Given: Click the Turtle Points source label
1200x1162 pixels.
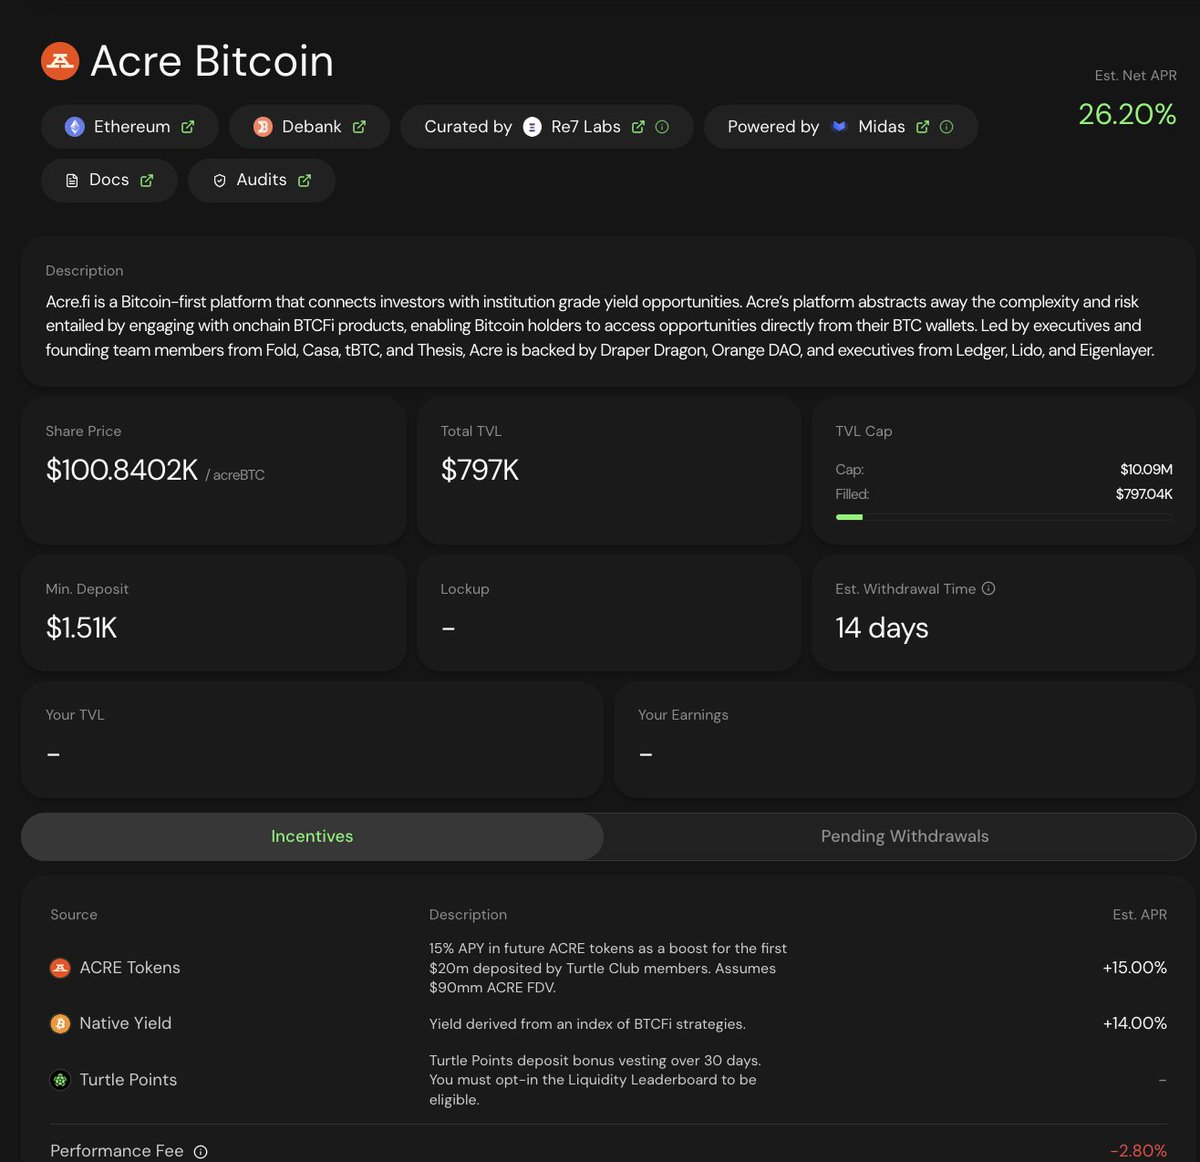Looking at the screenshot, I should [x=128, y=1080].
